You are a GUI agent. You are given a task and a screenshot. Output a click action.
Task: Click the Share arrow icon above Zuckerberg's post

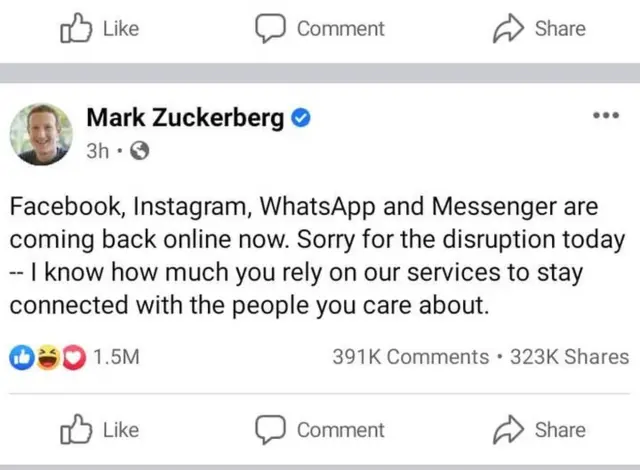(x=509, y=29)
